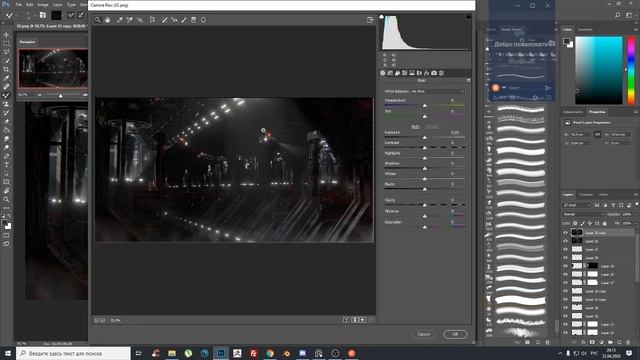
Task: Toggle highlight clipping warning on histogram
Action: [x=468, y=17]
